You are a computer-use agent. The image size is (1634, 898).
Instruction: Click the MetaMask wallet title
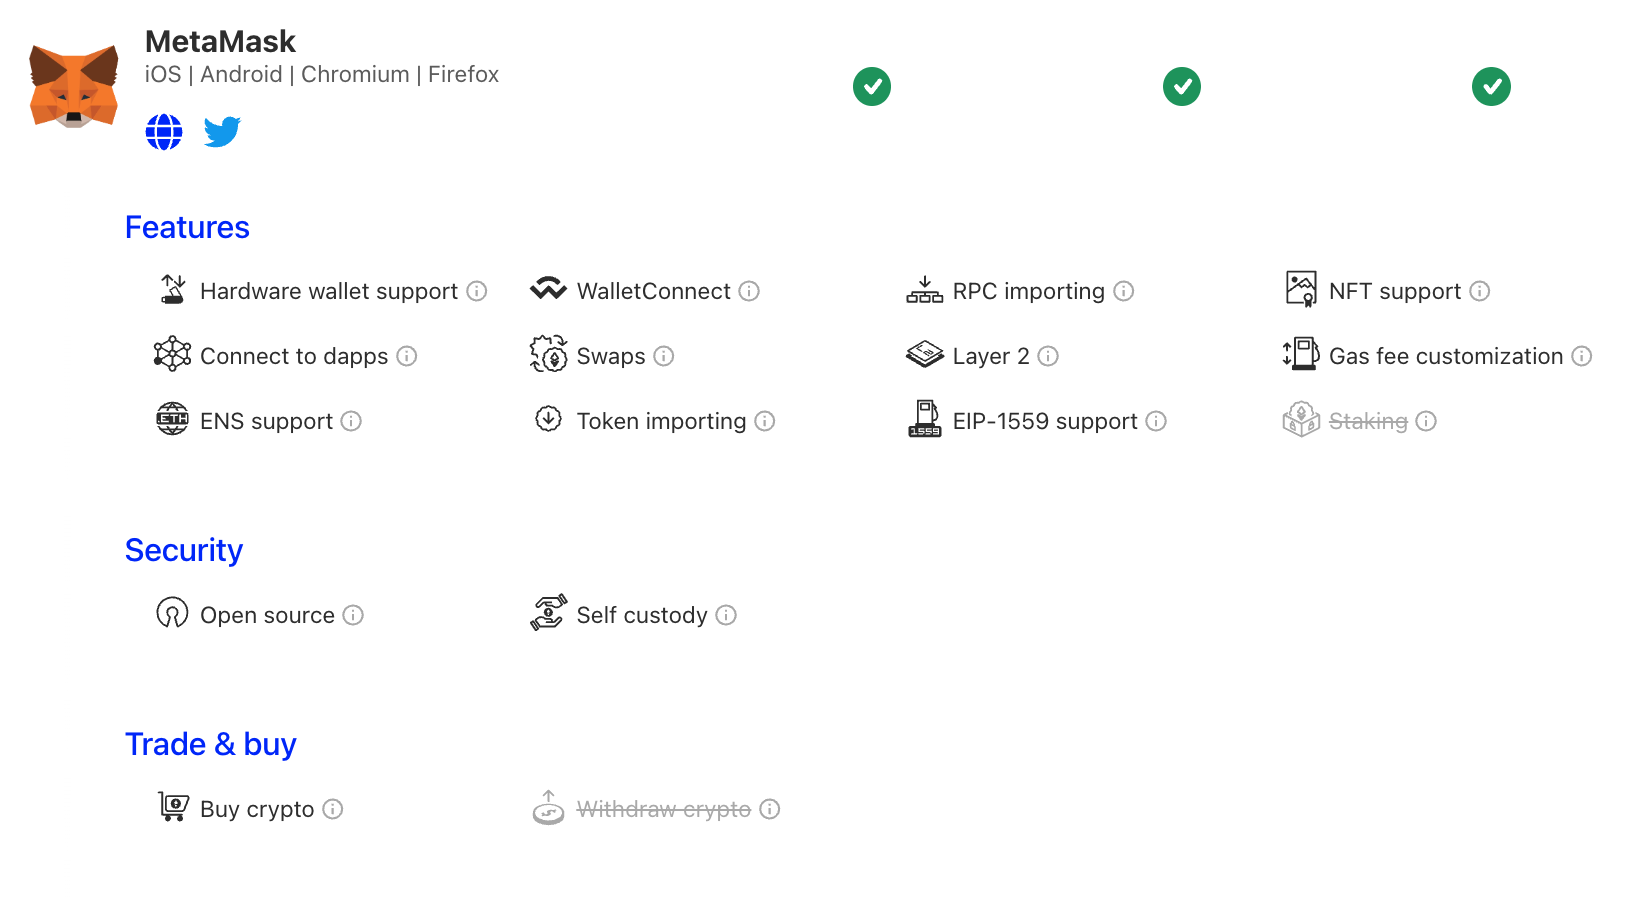pyautogui.click(x=220, y=42)
